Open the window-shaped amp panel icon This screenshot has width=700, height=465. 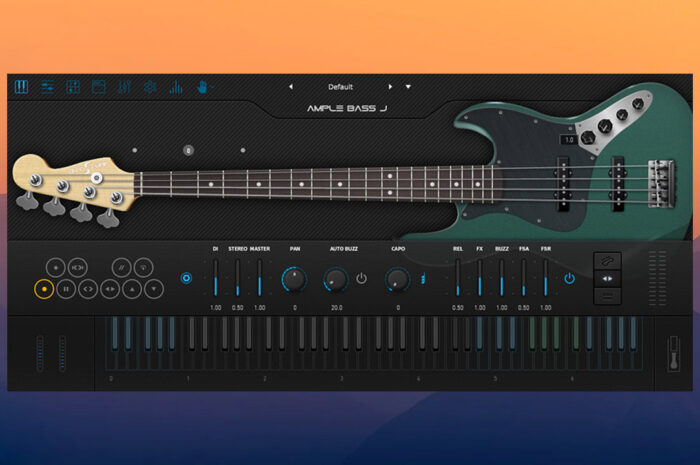99,87
